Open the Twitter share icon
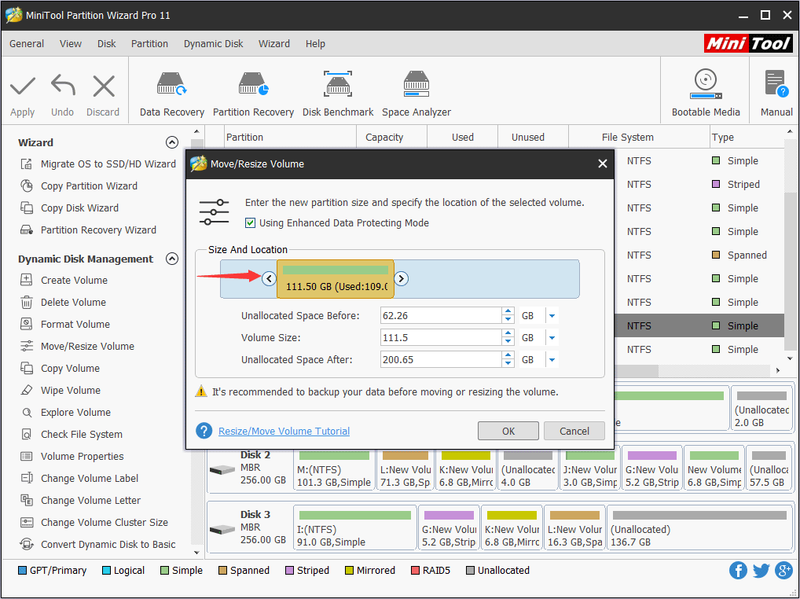The image size is (800, 599). point(761,570)
